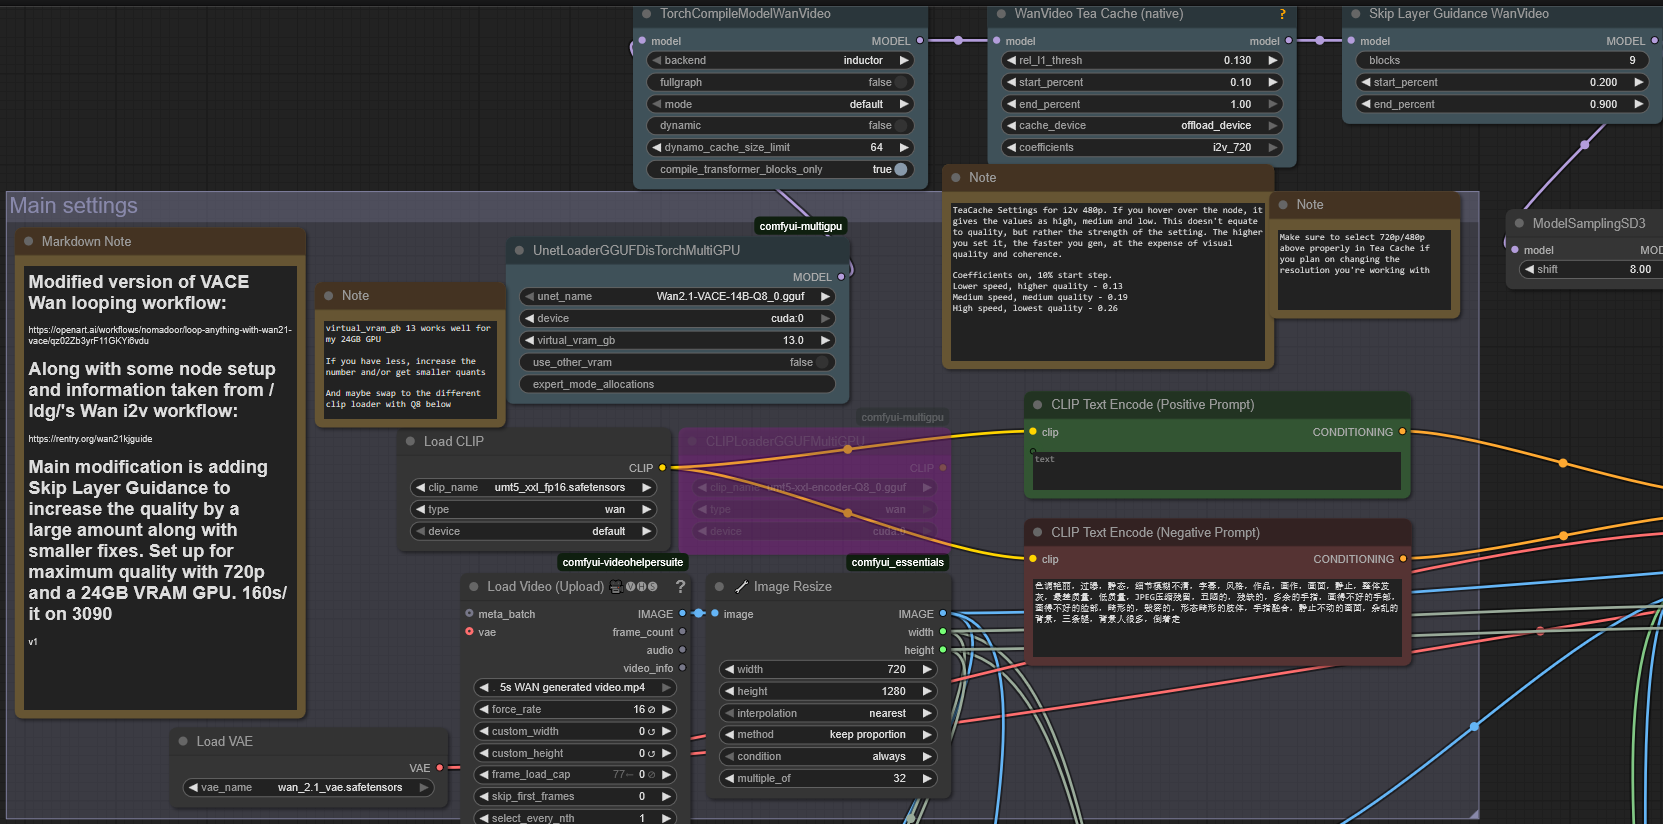Click the comfyui-multigpu badge above UnetLoader

(801, 226)
